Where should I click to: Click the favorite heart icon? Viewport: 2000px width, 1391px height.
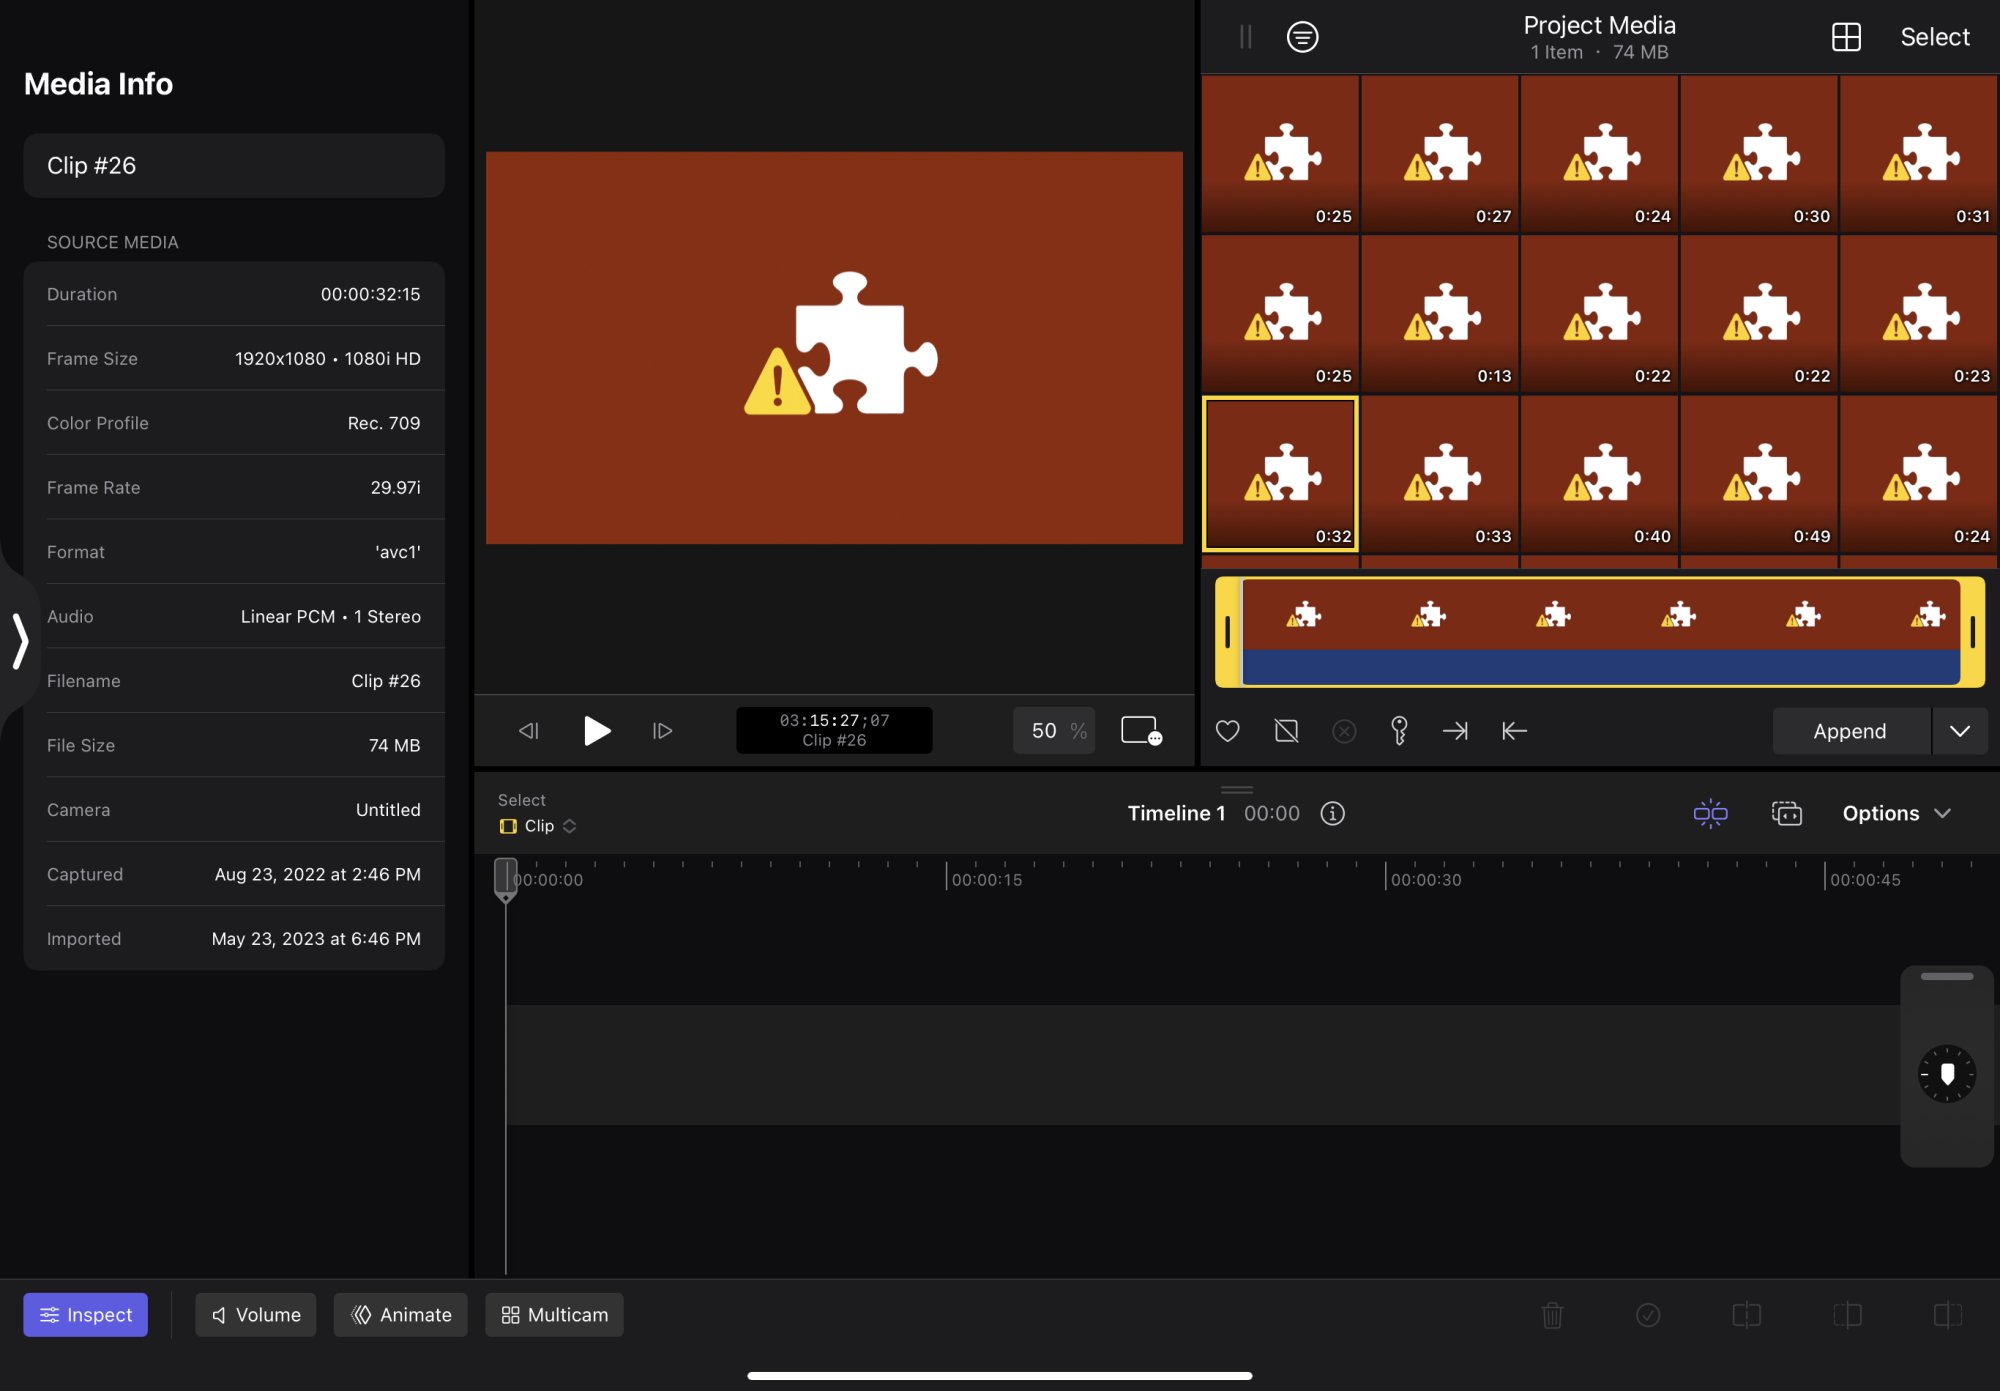tap(1227, 731)
